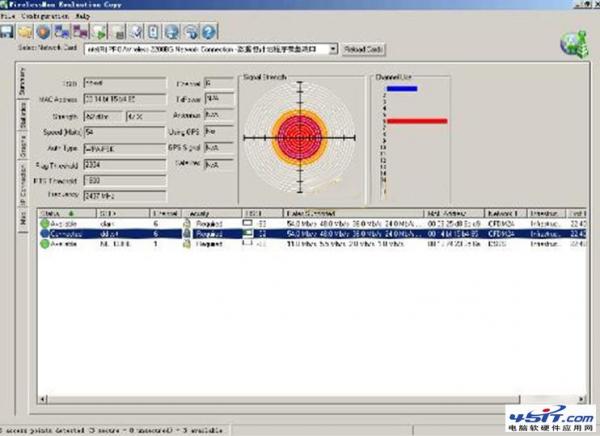Click the Auth Type field

click(x=125, y=149)
